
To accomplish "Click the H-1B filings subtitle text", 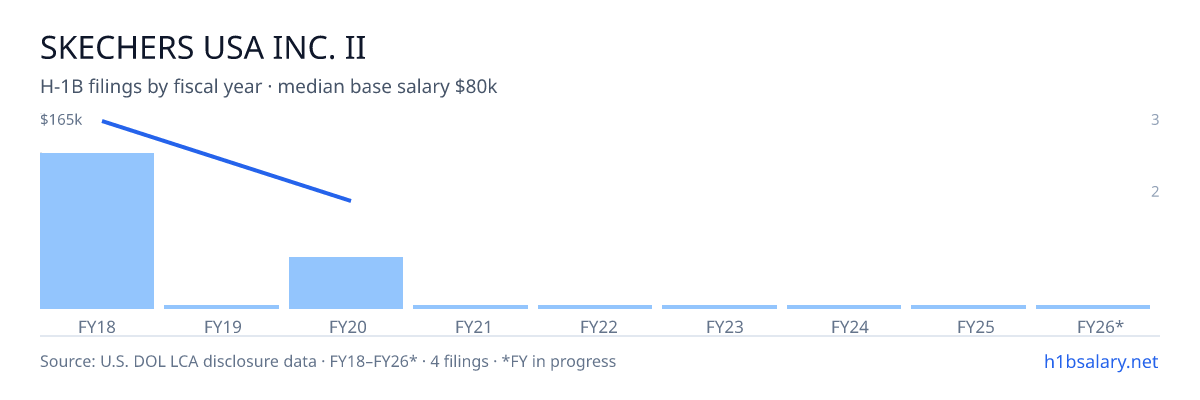I will tap(269, 87).
